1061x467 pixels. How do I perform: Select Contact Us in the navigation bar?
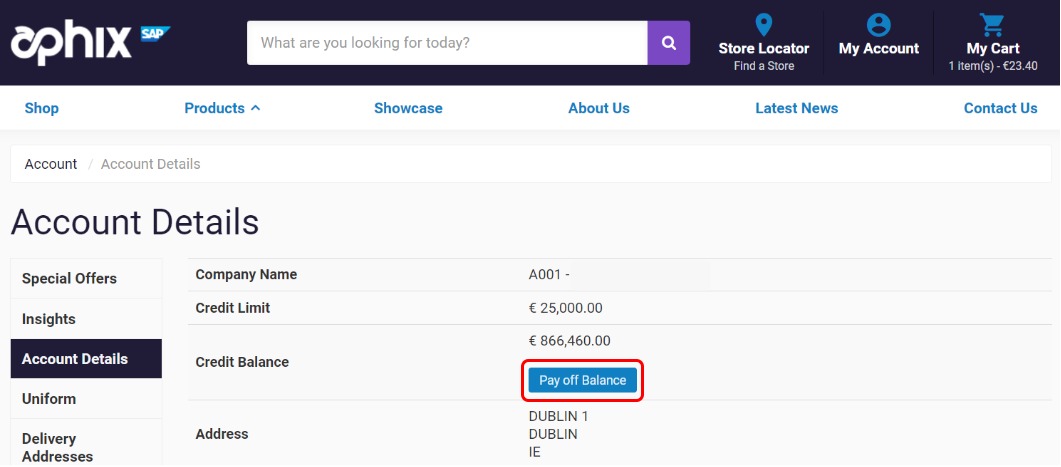pyautogui.click(x=1000, y=108)
